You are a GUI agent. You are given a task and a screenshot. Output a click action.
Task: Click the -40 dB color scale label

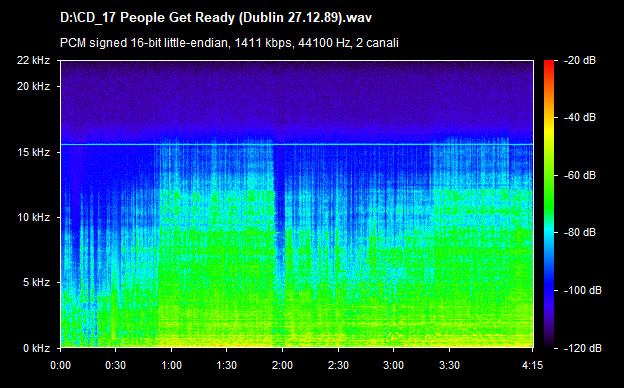pos(581,118)
